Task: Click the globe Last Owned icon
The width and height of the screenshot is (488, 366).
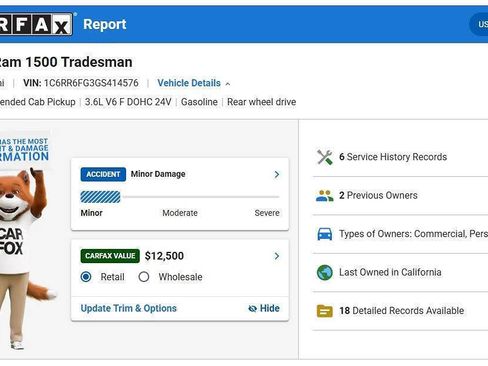Action: [325, 272]
